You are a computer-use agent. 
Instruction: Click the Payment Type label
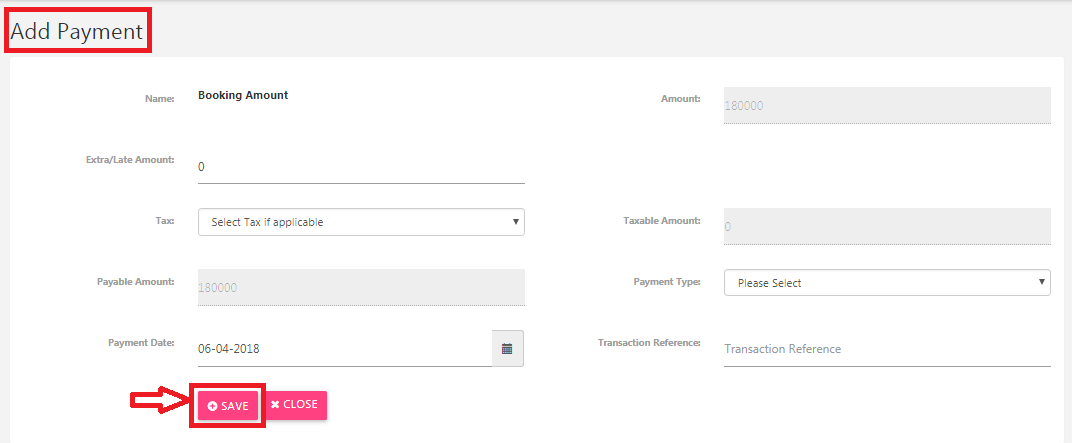(667, 281)
